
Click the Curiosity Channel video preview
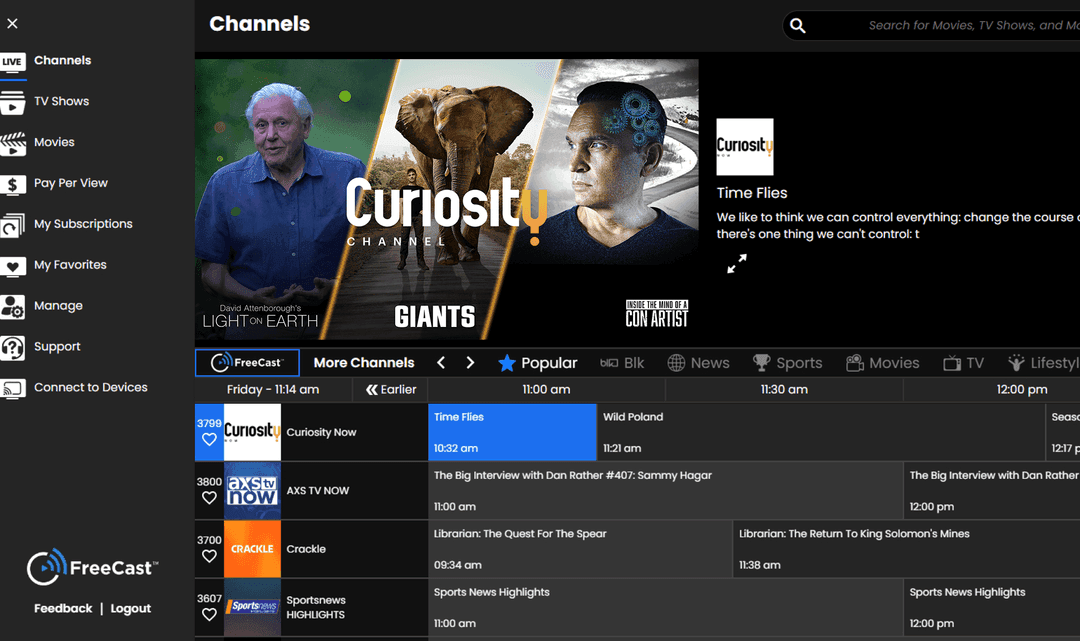coord(447,199)
